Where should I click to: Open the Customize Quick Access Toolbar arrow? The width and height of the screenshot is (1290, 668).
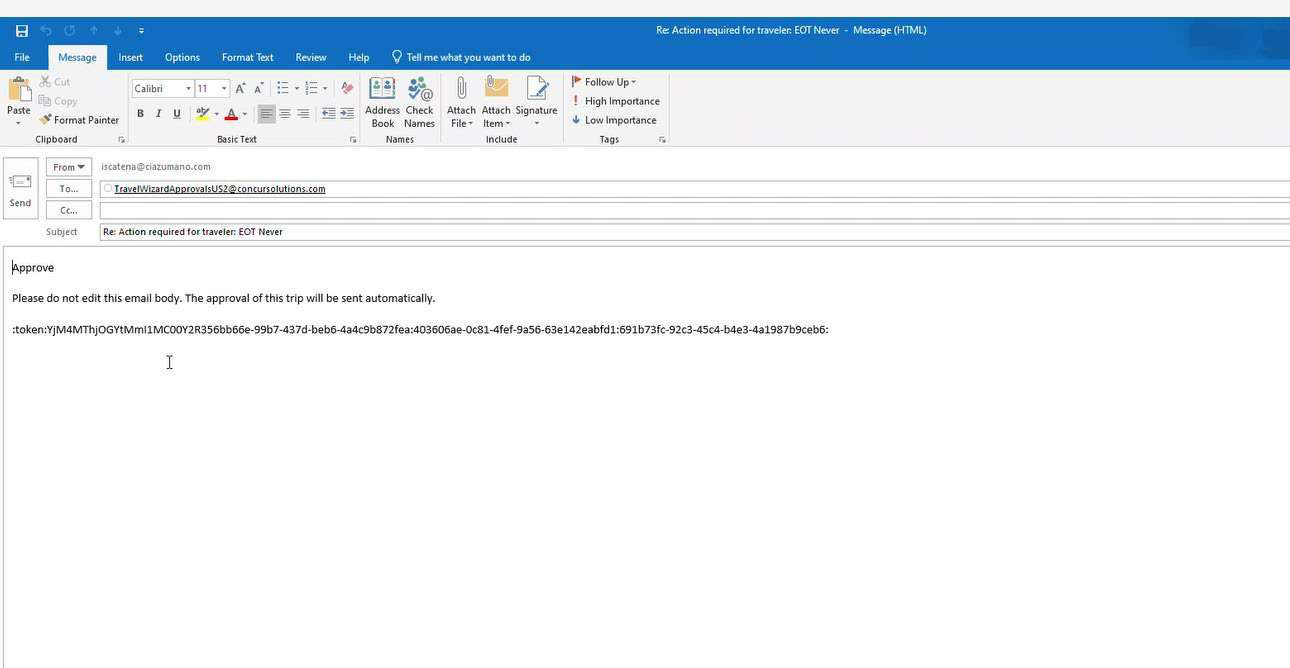coord(141,31)
